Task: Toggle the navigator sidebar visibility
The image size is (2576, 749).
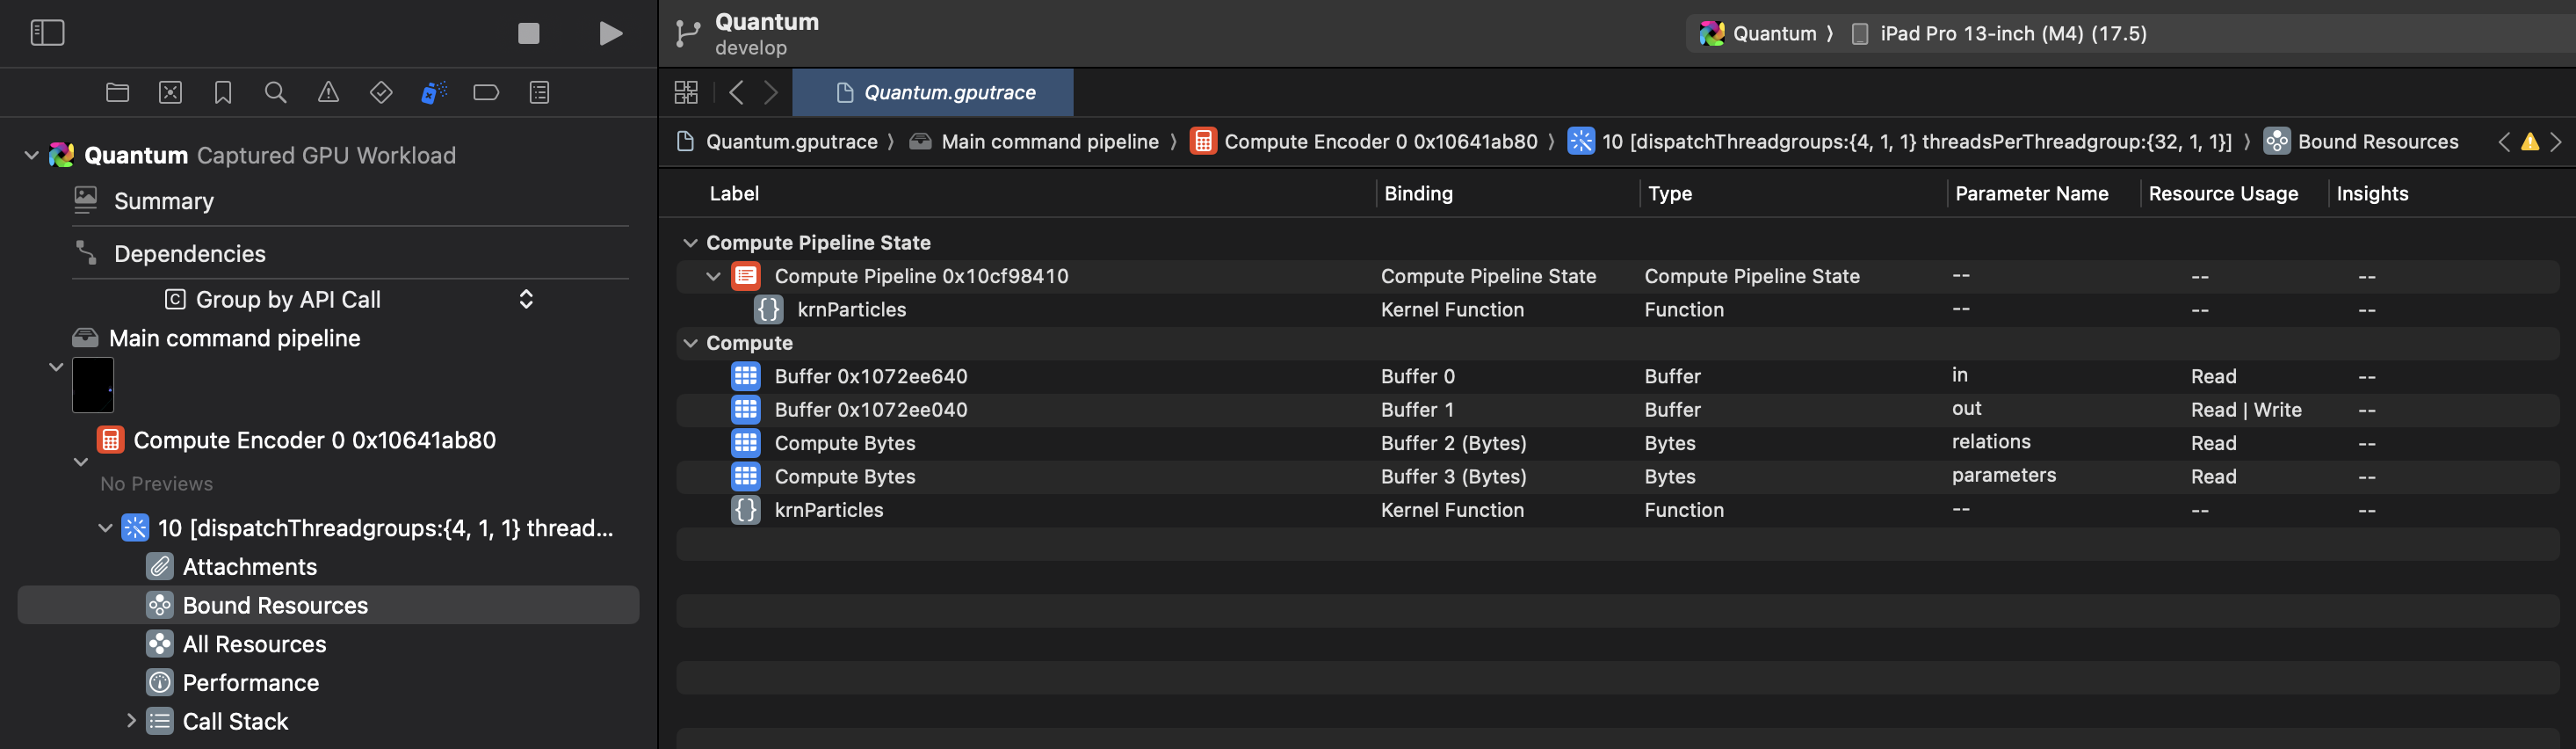Action: point(47,33)
